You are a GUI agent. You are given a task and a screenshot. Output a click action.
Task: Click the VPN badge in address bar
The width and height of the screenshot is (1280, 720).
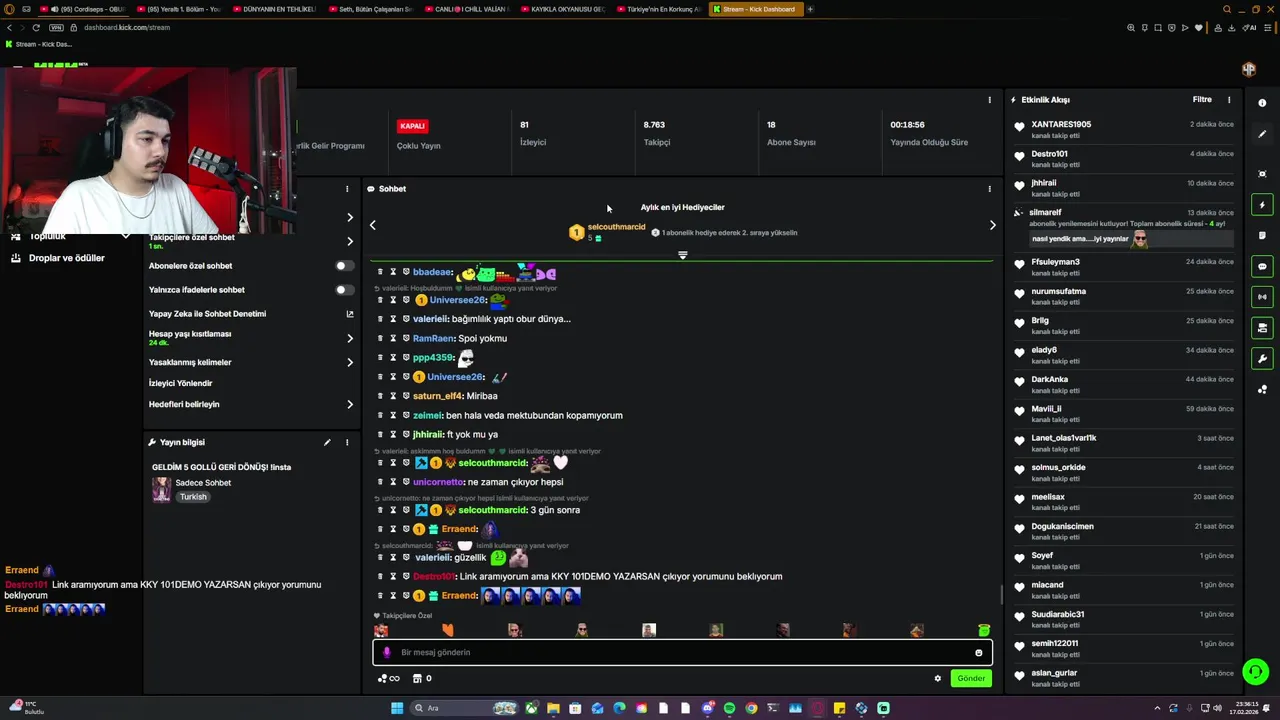[x=56, y=27]
